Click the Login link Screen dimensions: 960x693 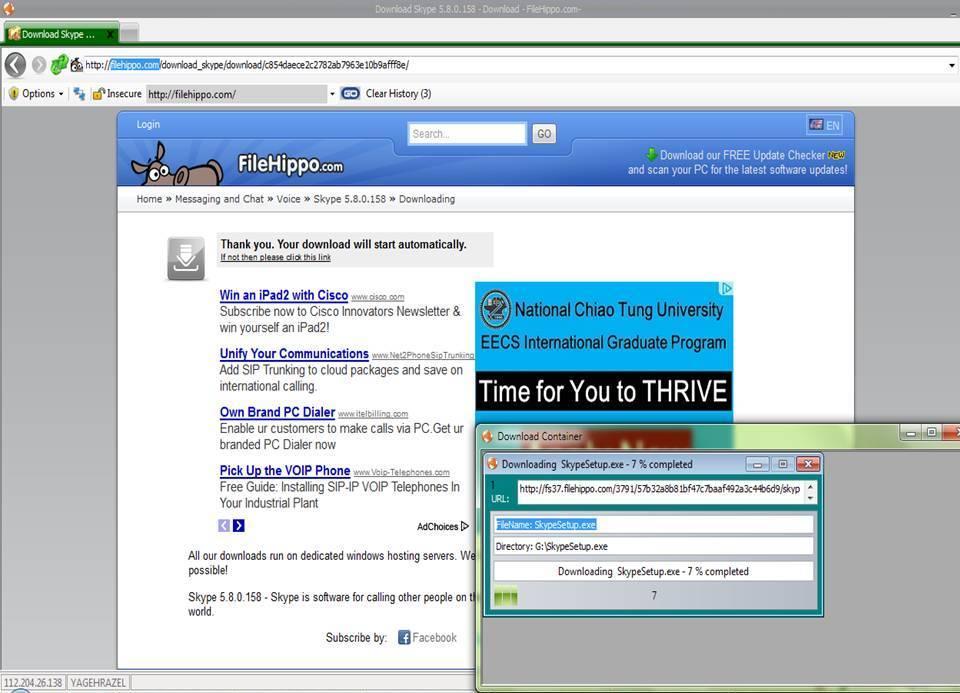(x=148, y=124)
